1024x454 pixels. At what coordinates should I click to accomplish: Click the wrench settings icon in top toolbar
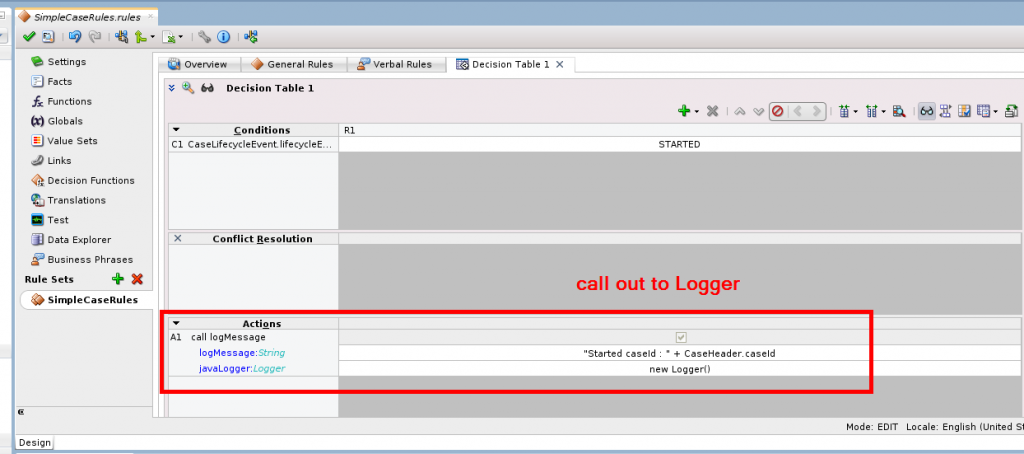tap(204, 37)
